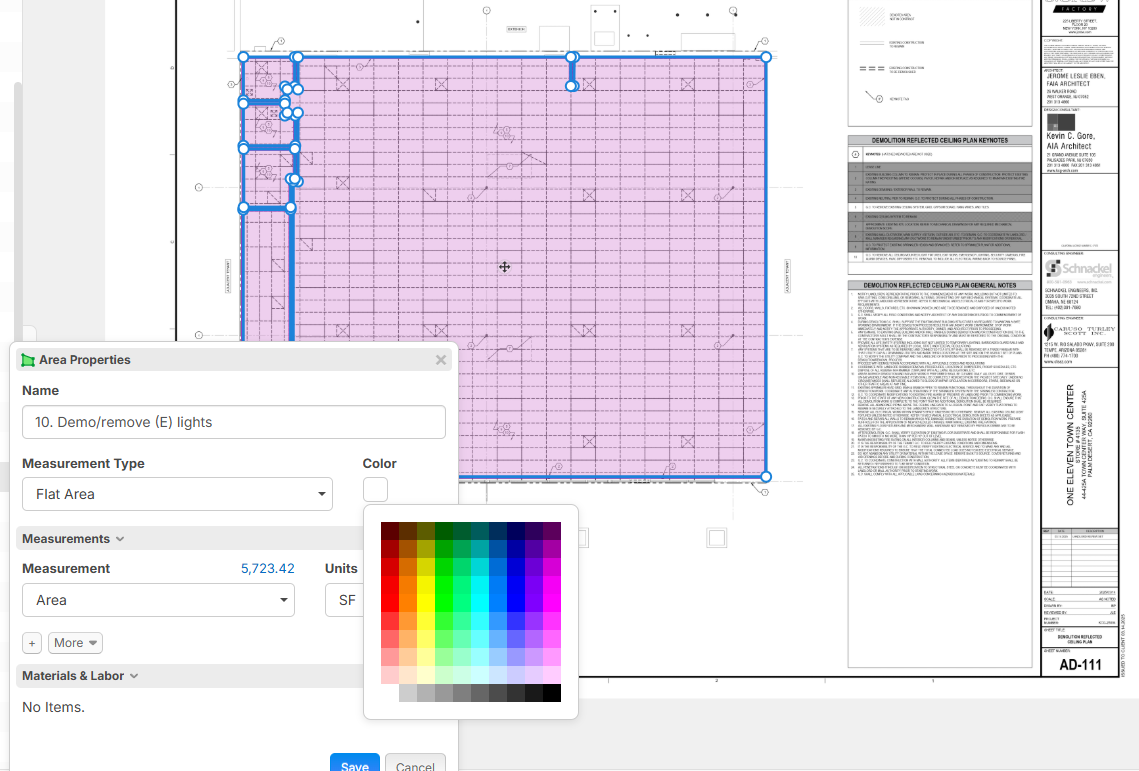
Task: Collapse the Measurements section header
Action: pyautogui.click(x=73, y=538)
